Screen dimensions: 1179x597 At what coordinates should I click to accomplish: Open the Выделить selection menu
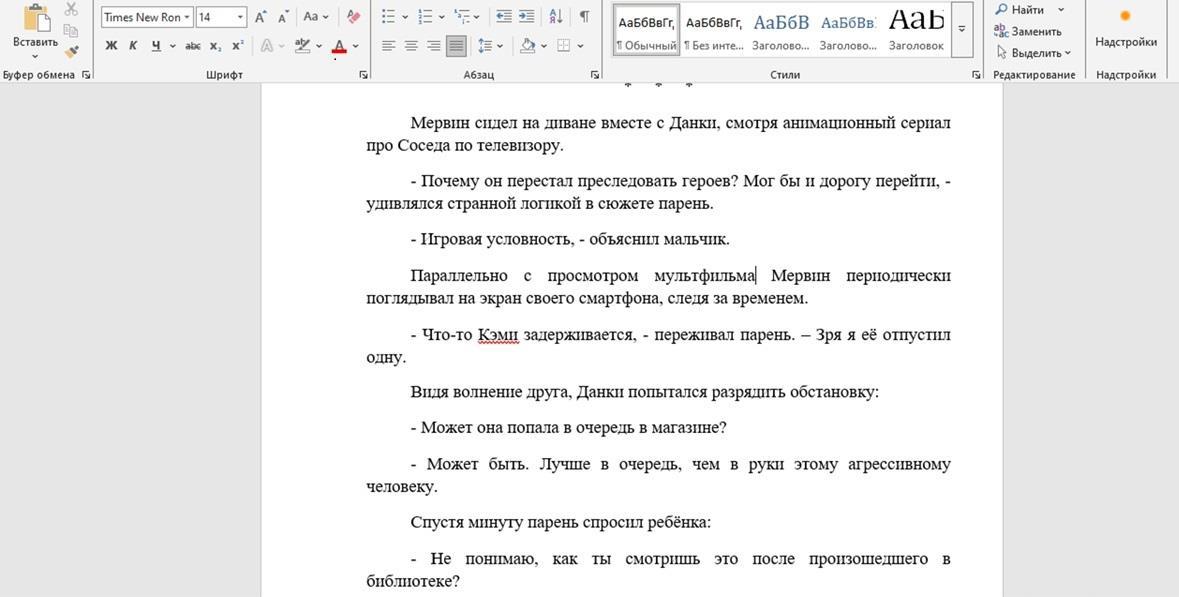tap(1034, 53)
